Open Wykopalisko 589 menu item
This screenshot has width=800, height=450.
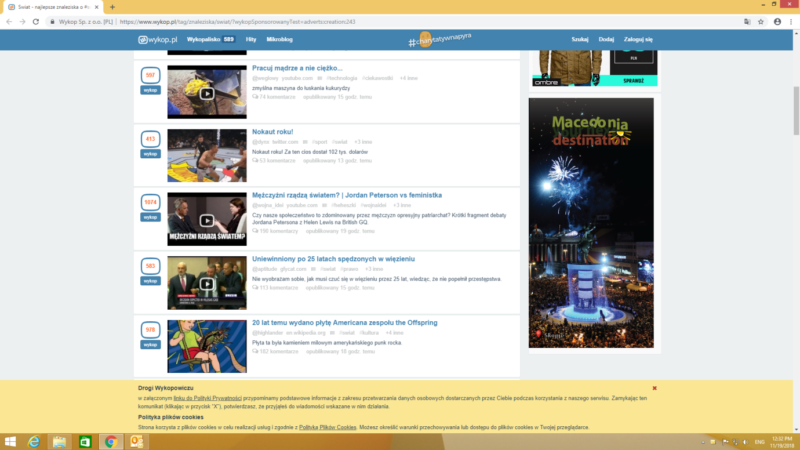click(x=210, y=39)
